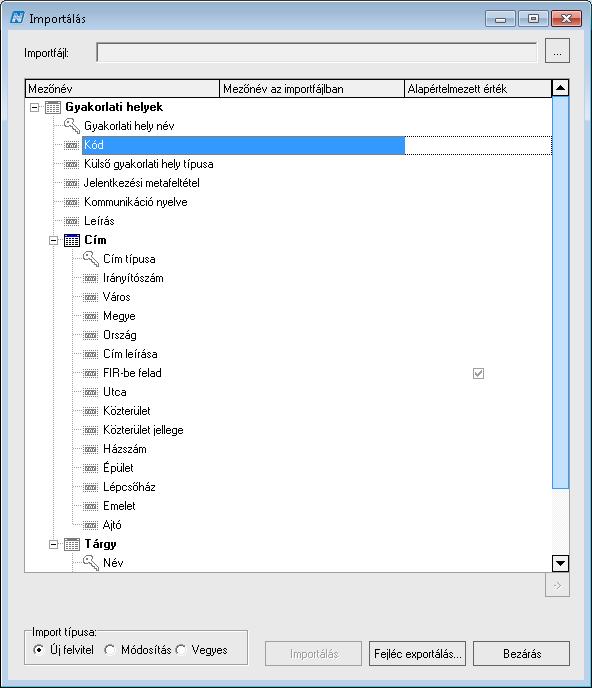Click the key icon beside Név
This screenshot has height=688, width=592.
[x=91, y=563]
